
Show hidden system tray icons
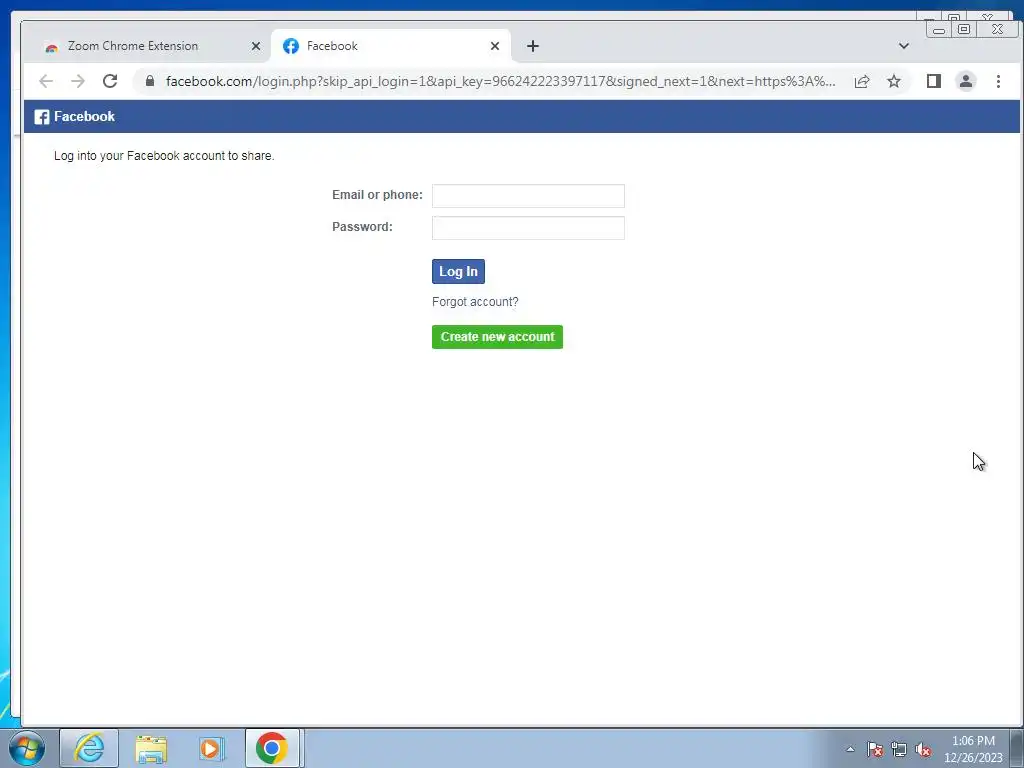850,749
